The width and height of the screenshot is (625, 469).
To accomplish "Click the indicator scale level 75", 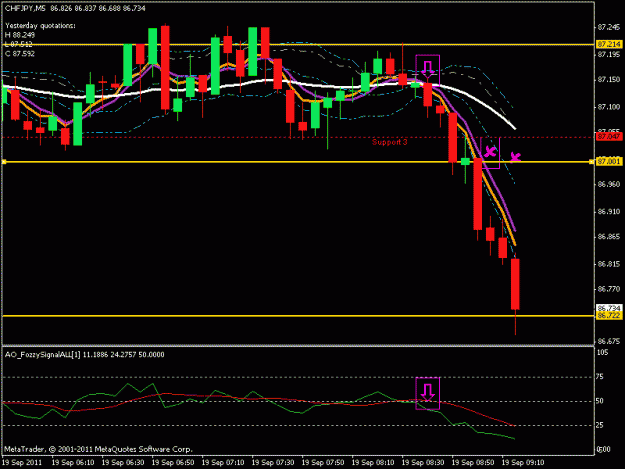I will (x=600, y=377).
